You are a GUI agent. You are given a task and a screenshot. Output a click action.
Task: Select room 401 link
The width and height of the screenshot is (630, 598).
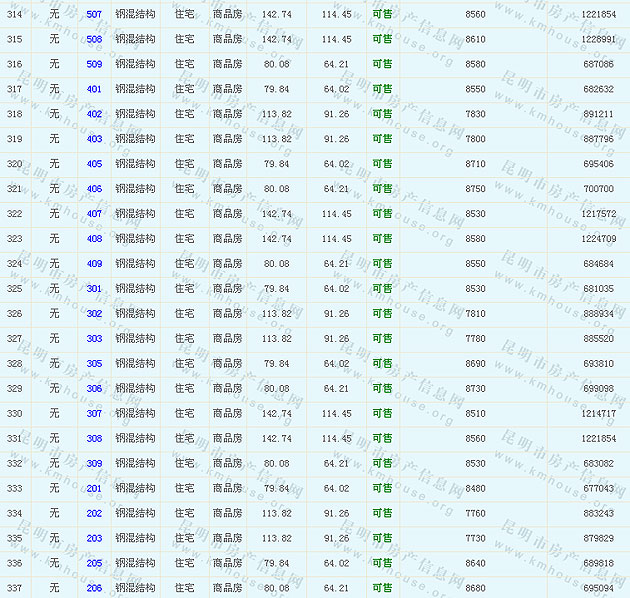point(94,89)
